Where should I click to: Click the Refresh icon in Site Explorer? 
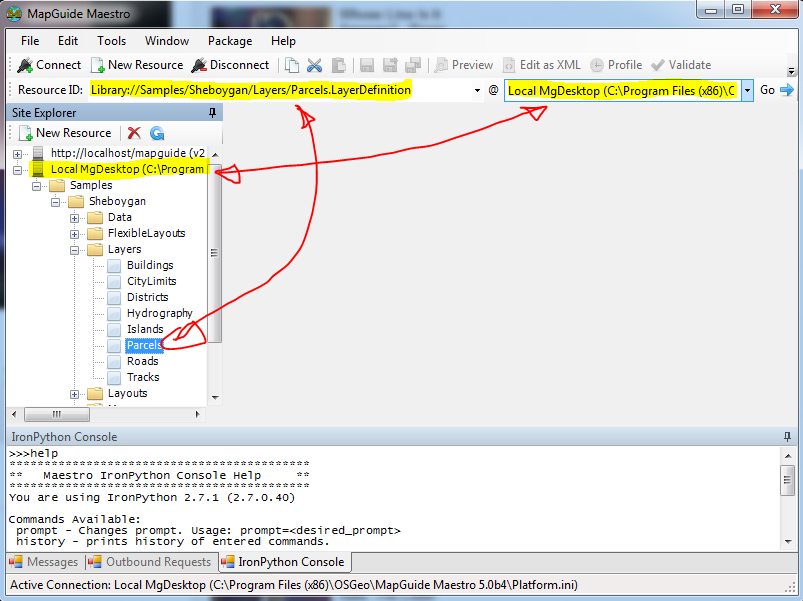(157, 133)
